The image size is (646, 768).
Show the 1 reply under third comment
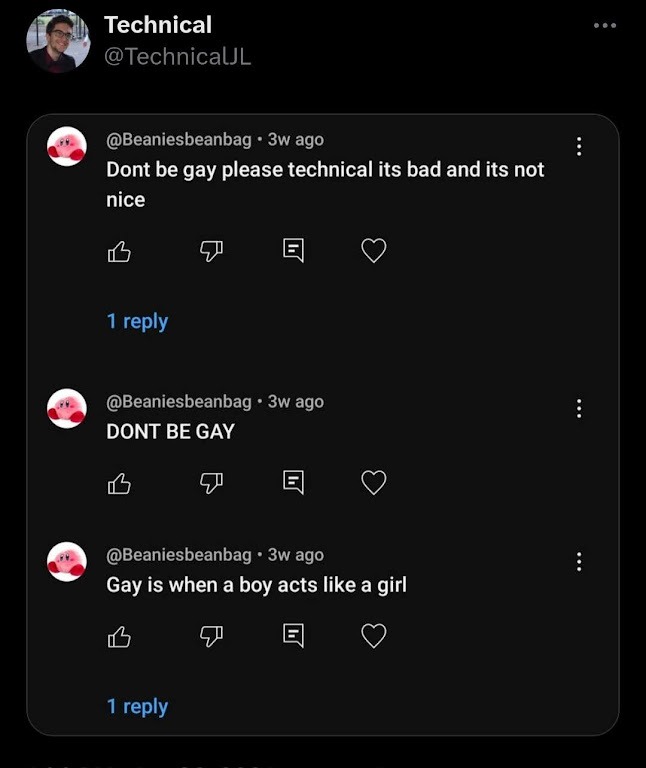pyautogui.click(x=137, y=706)
